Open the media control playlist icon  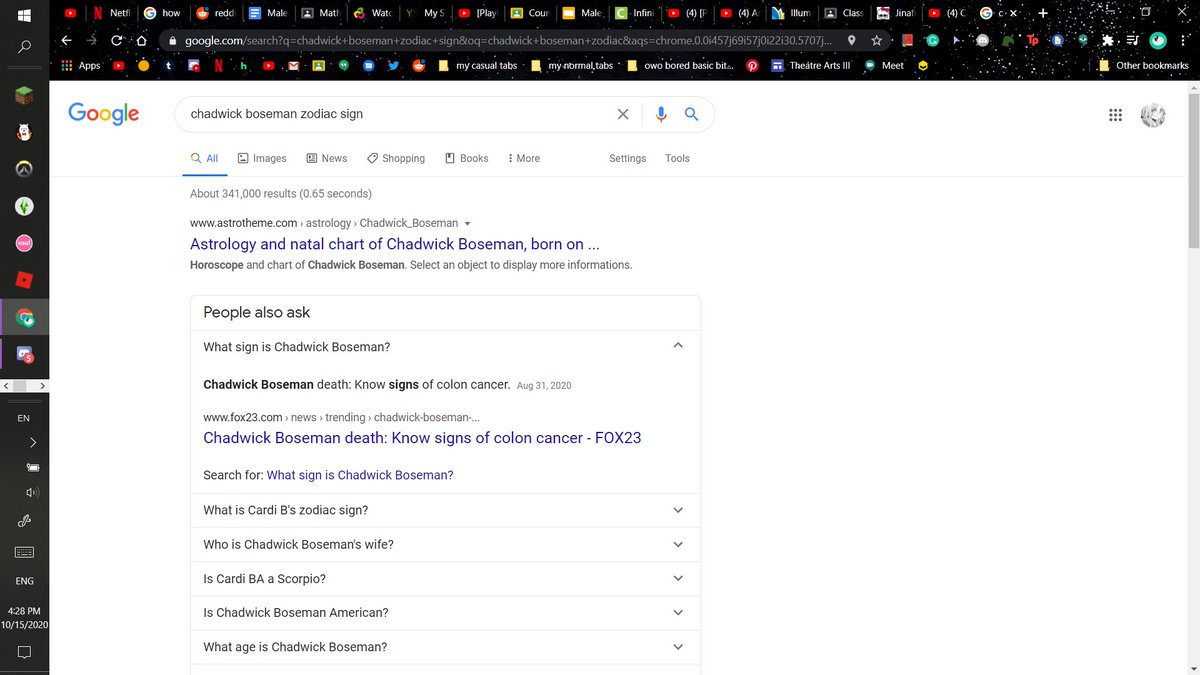click(1132, 41)
